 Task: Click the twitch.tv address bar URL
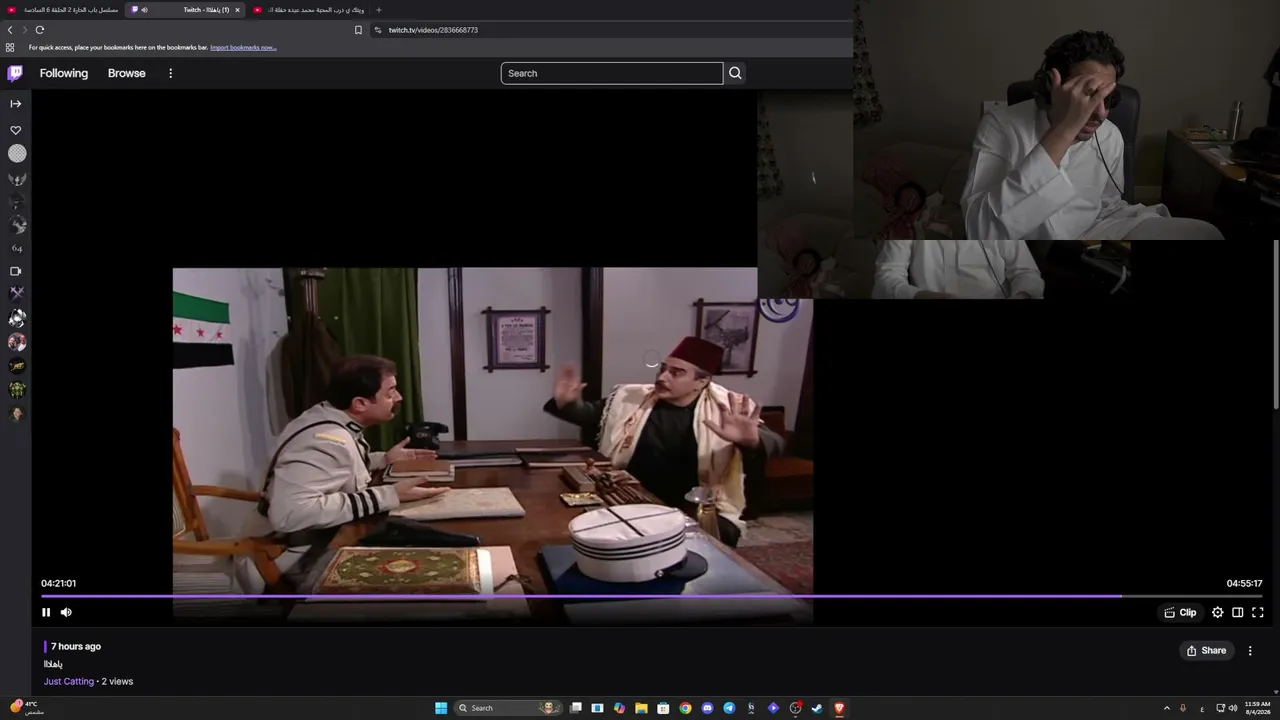(x=433, y=30)
